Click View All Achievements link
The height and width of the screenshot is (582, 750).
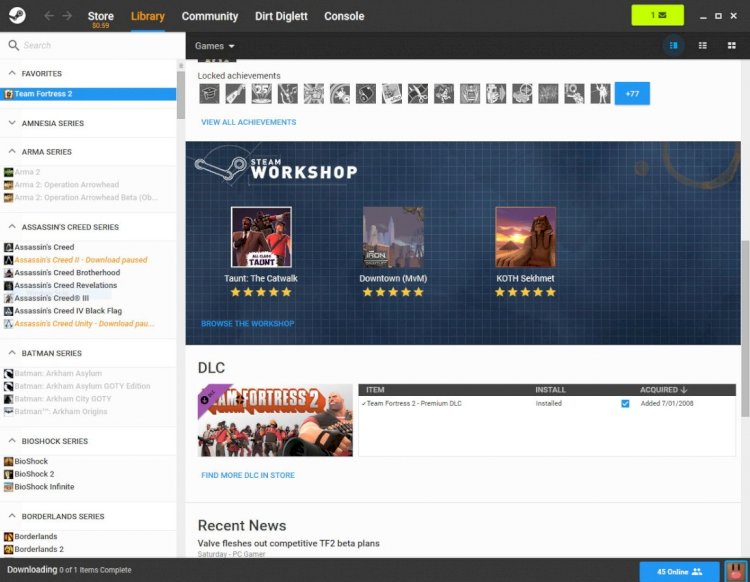tap(249, 122)
